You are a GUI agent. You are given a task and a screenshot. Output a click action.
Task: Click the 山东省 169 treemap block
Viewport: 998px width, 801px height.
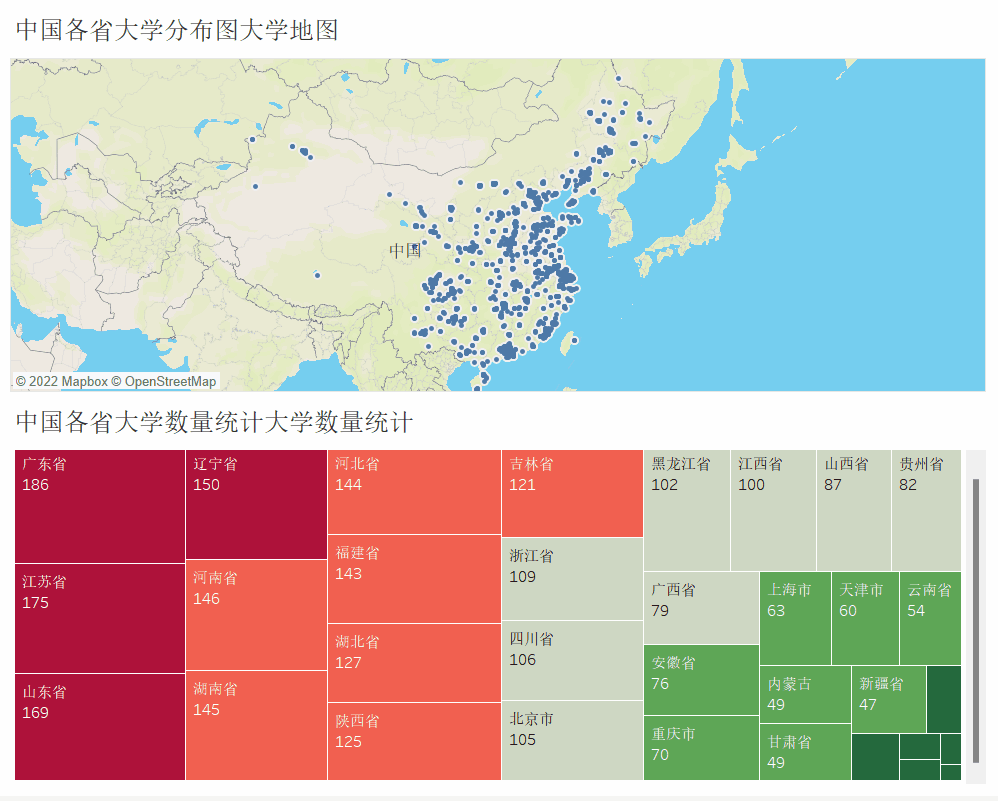[x=100, y=727]
